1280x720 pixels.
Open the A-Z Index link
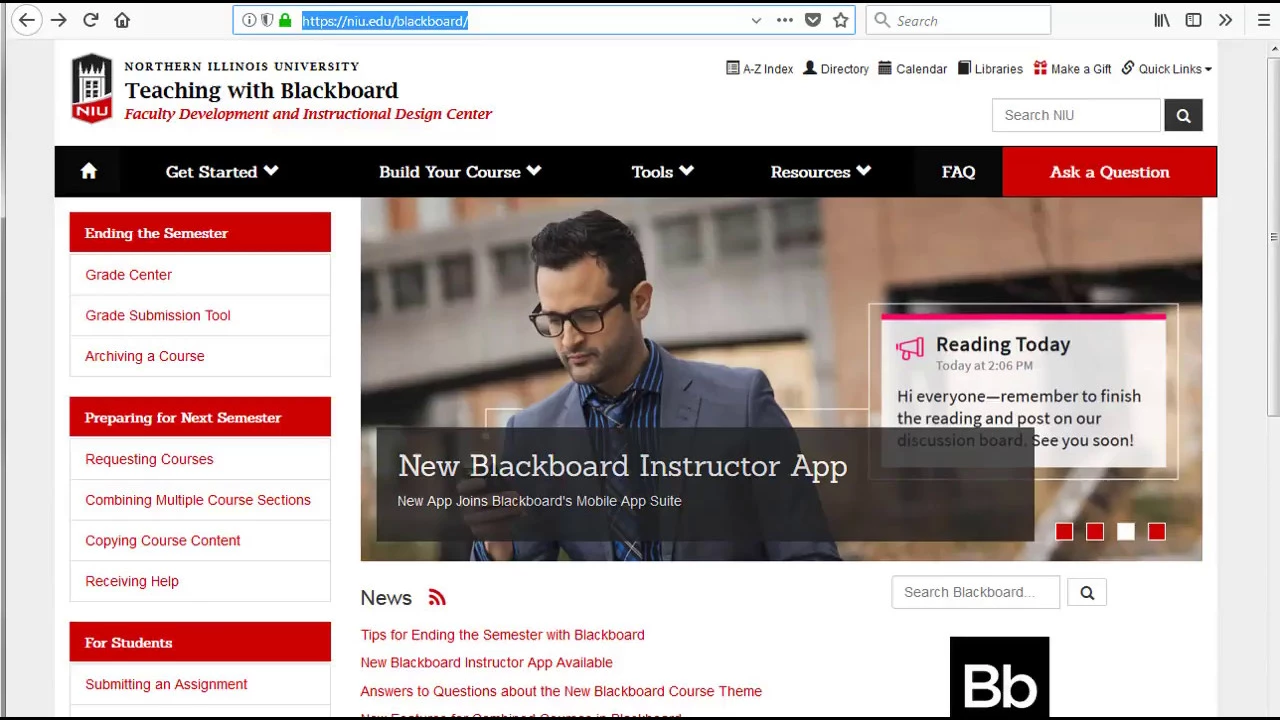point(759,69)
